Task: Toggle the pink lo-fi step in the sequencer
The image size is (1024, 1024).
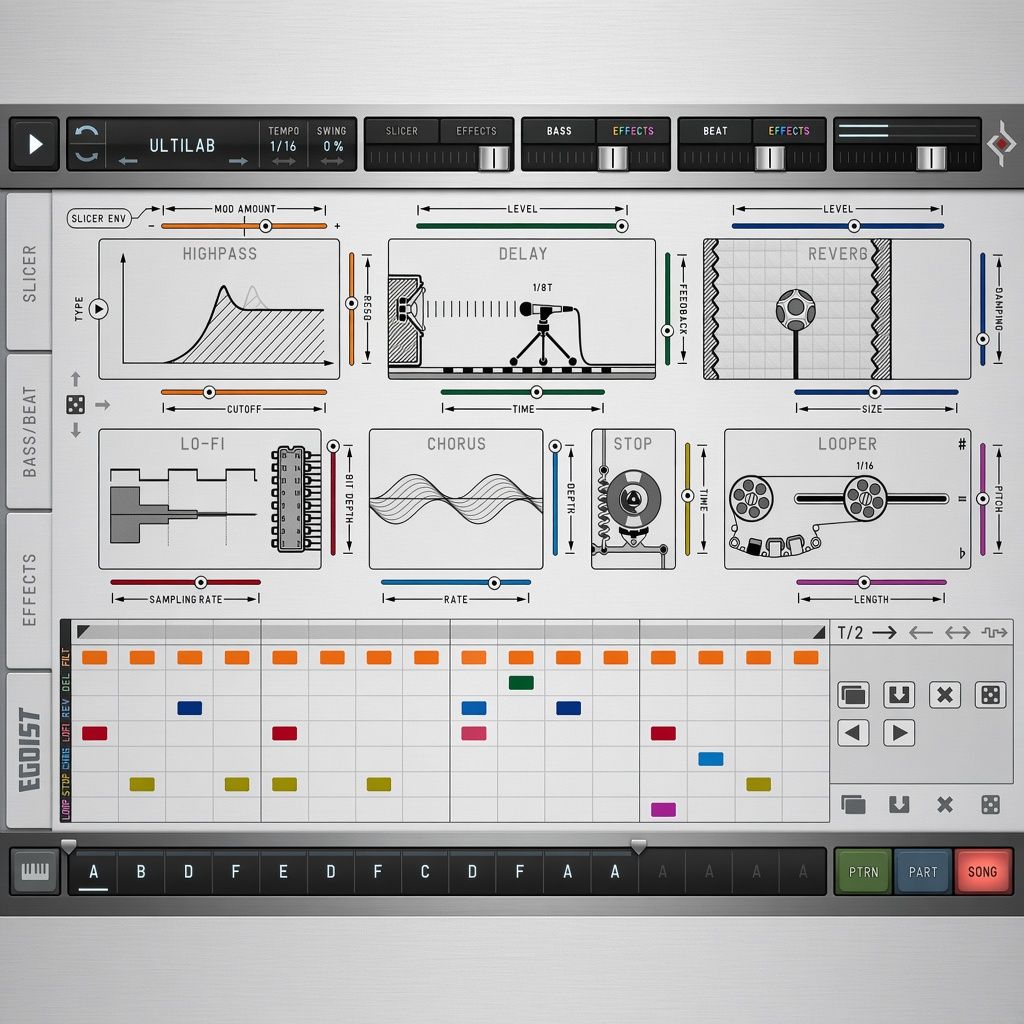Action: pos(473,733)
